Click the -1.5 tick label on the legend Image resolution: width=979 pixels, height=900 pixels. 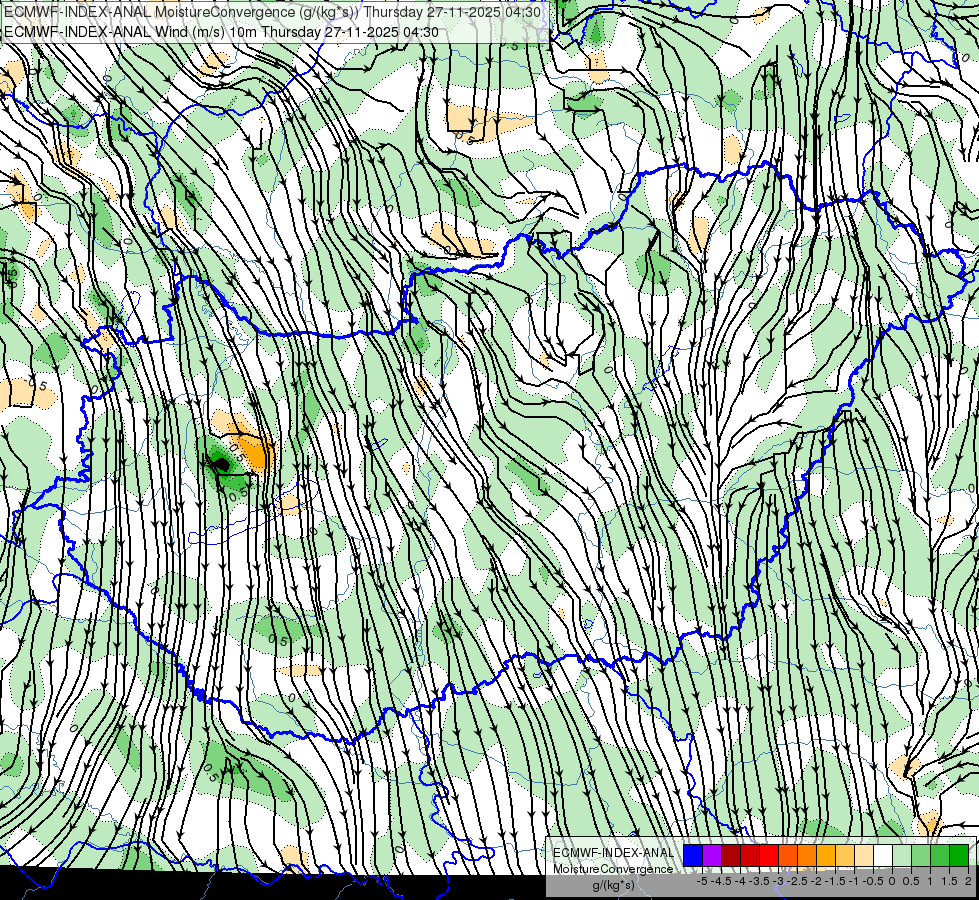pyautogui.click(x=834, y=881)
